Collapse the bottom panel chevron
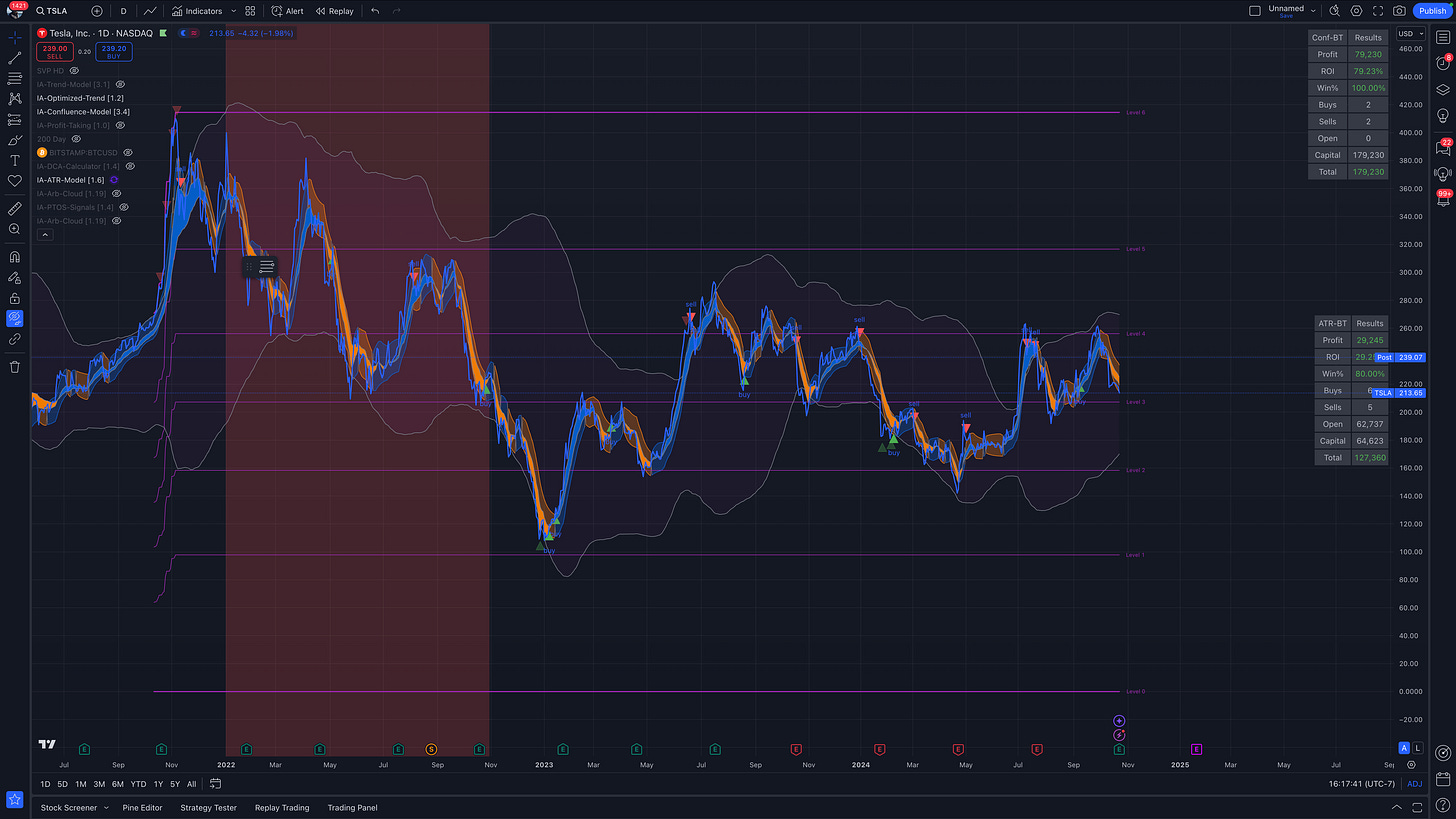Screen dimensions: 1456x819 click(1398, 807)
